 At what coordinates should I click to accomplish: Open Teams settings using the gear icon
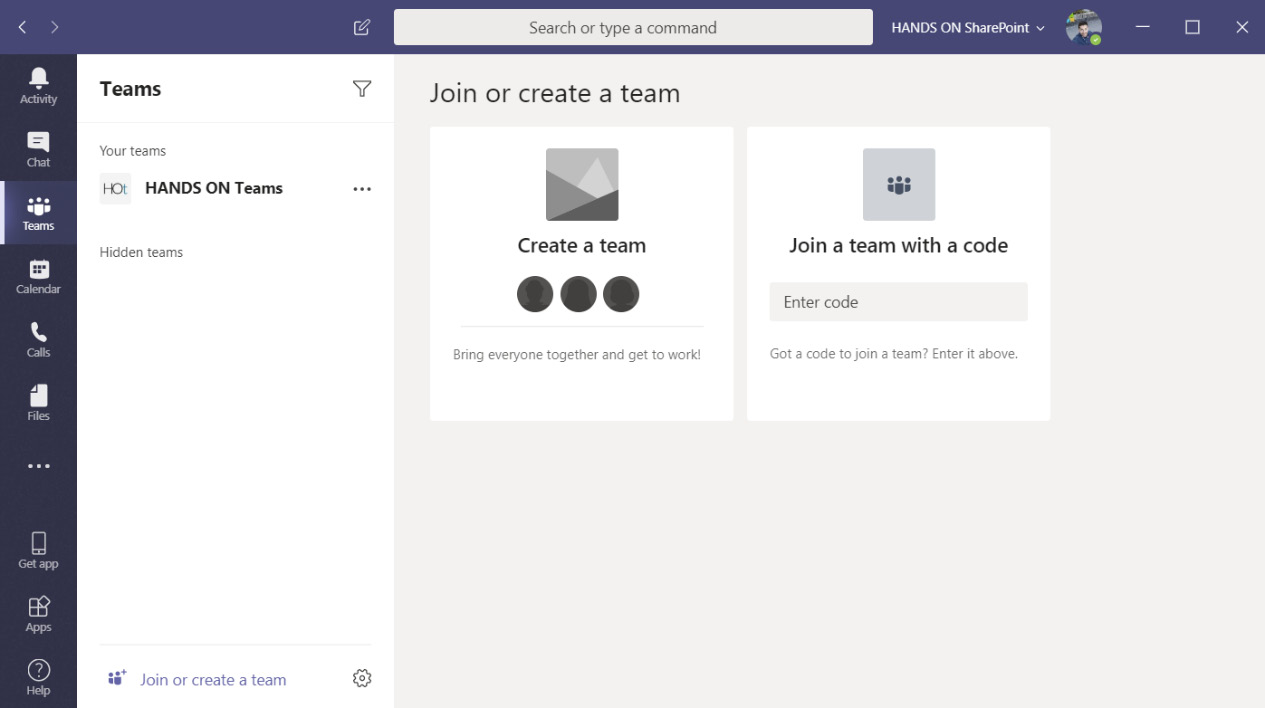(361, 677)
